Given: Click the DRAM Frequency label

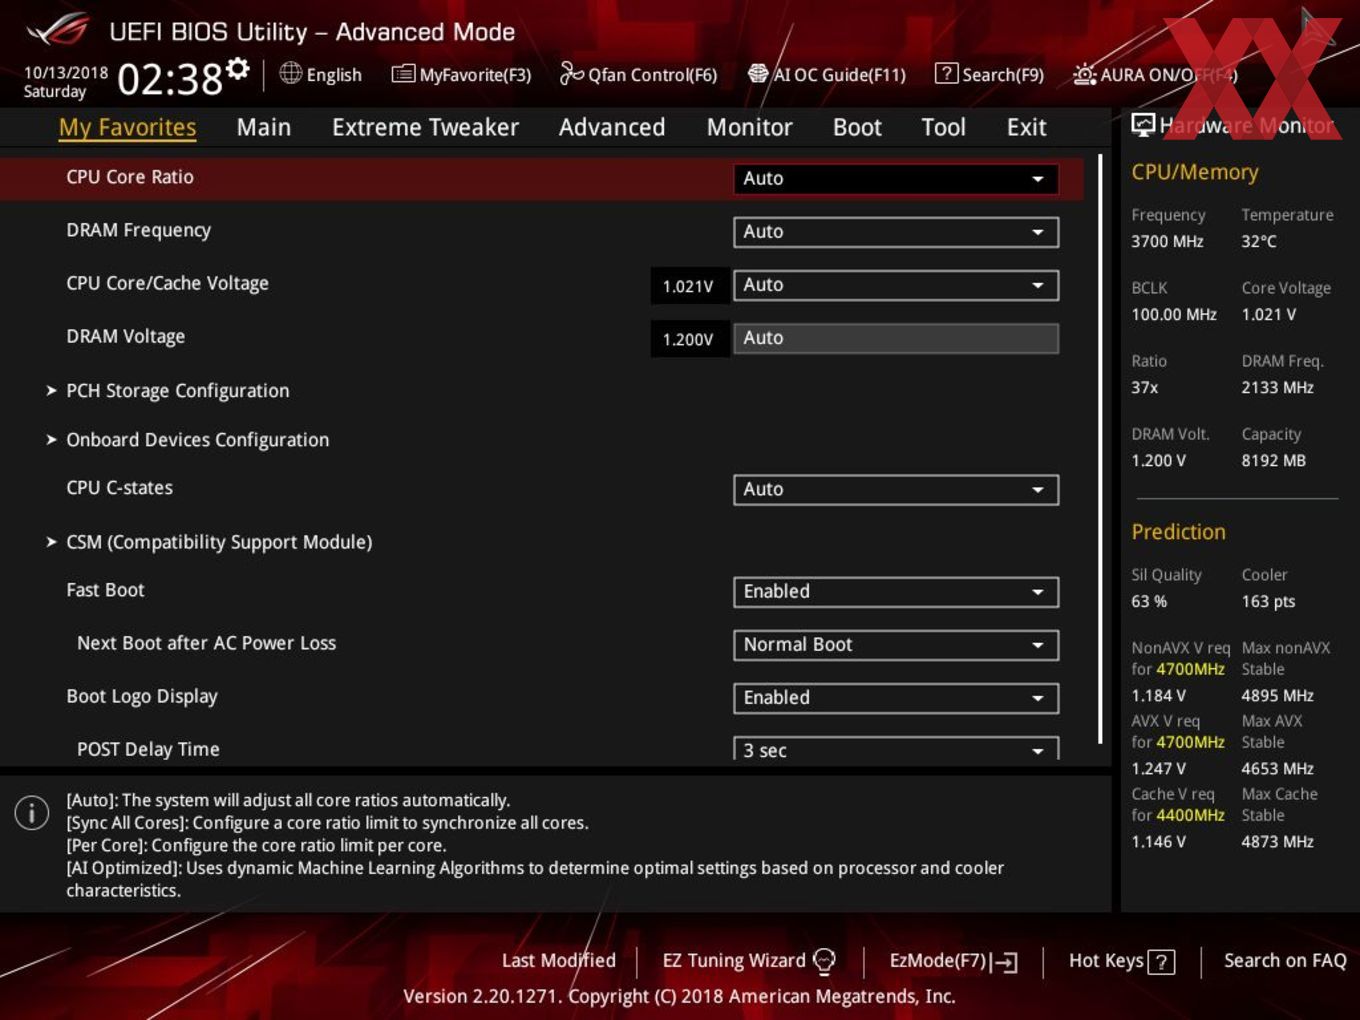Looking at the screenshot, I should [139, 231].
